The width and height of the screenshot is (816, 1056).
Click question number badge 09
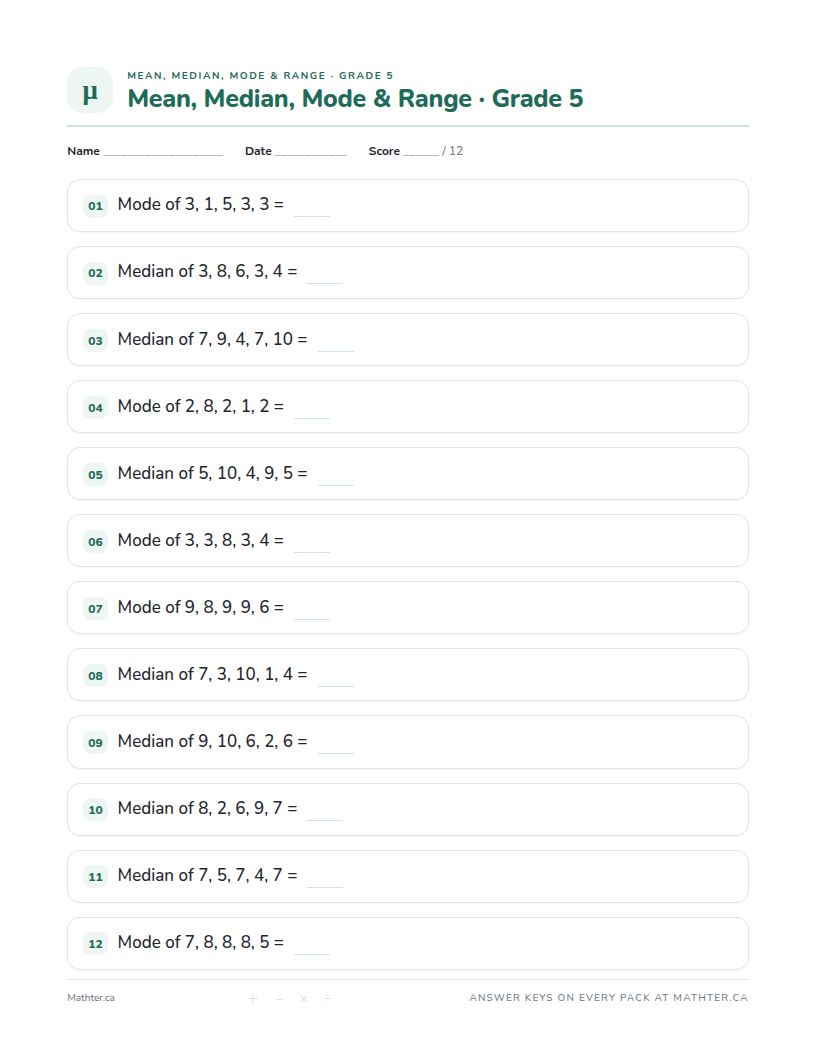tap(96, 742)
